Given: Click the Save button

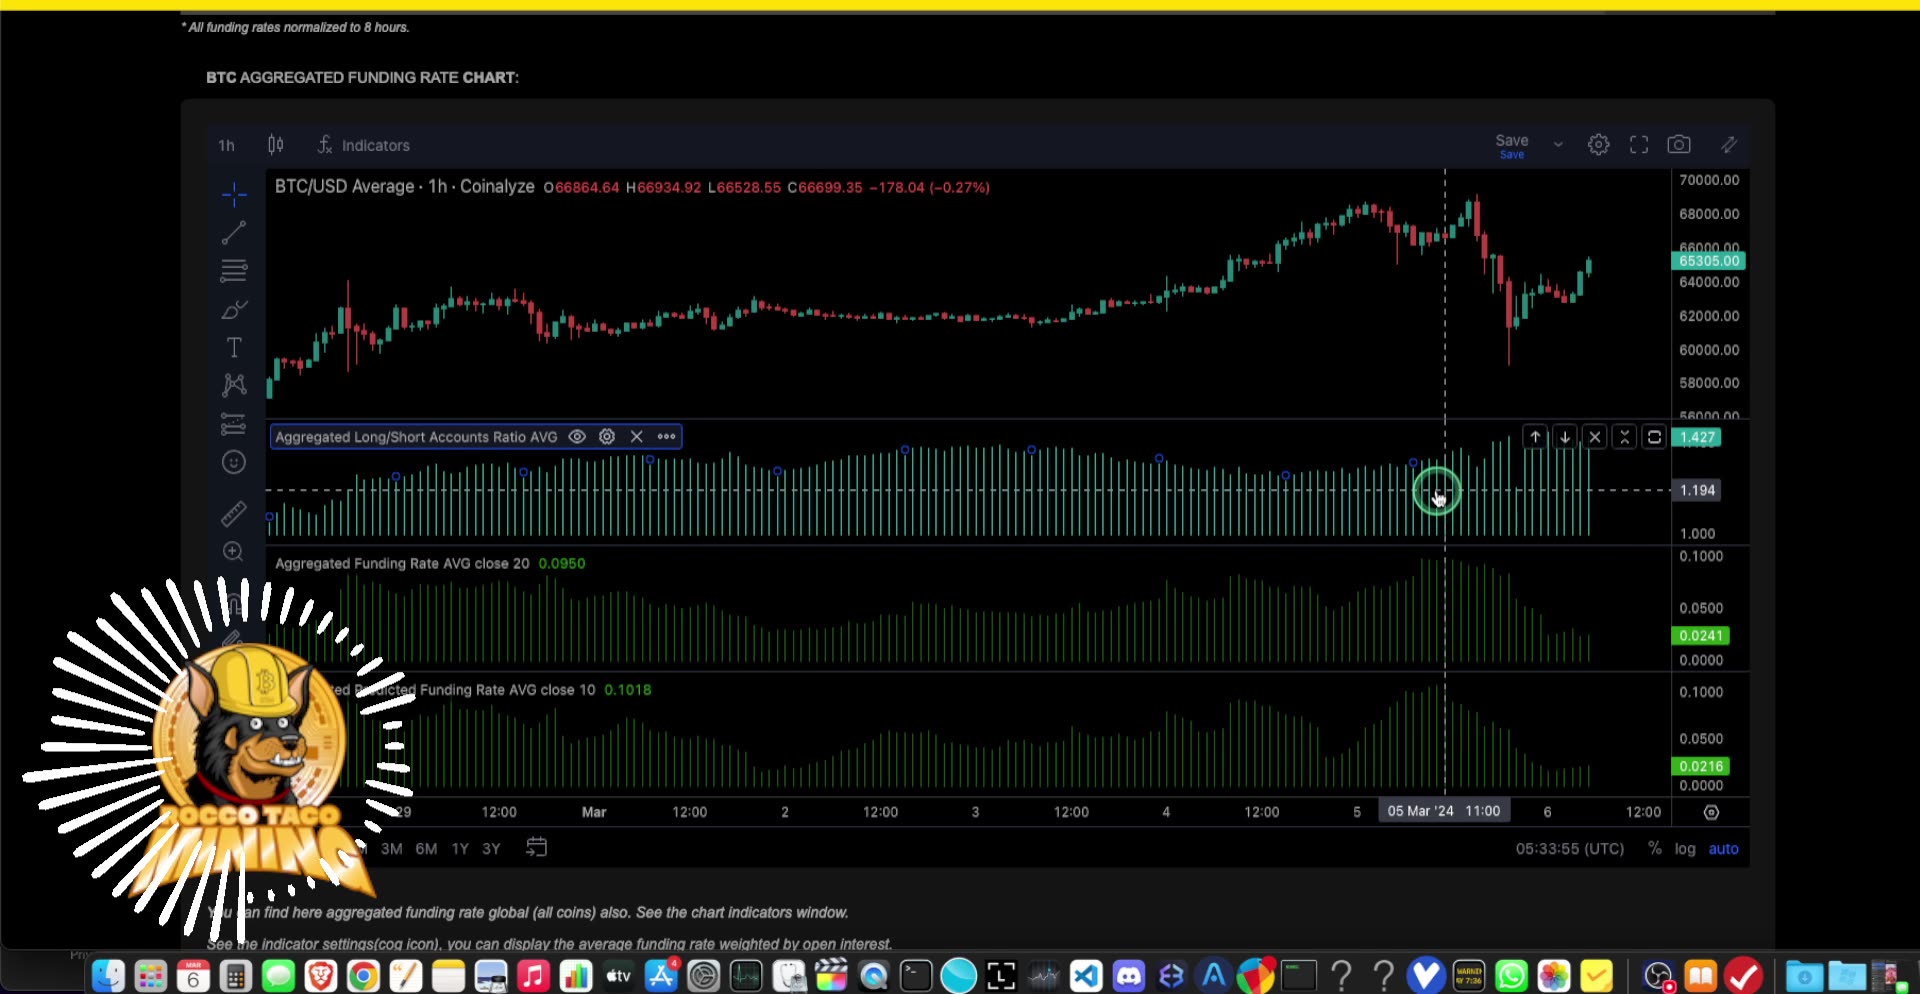Looking at the screenshot, I should tap(1511, 140).
